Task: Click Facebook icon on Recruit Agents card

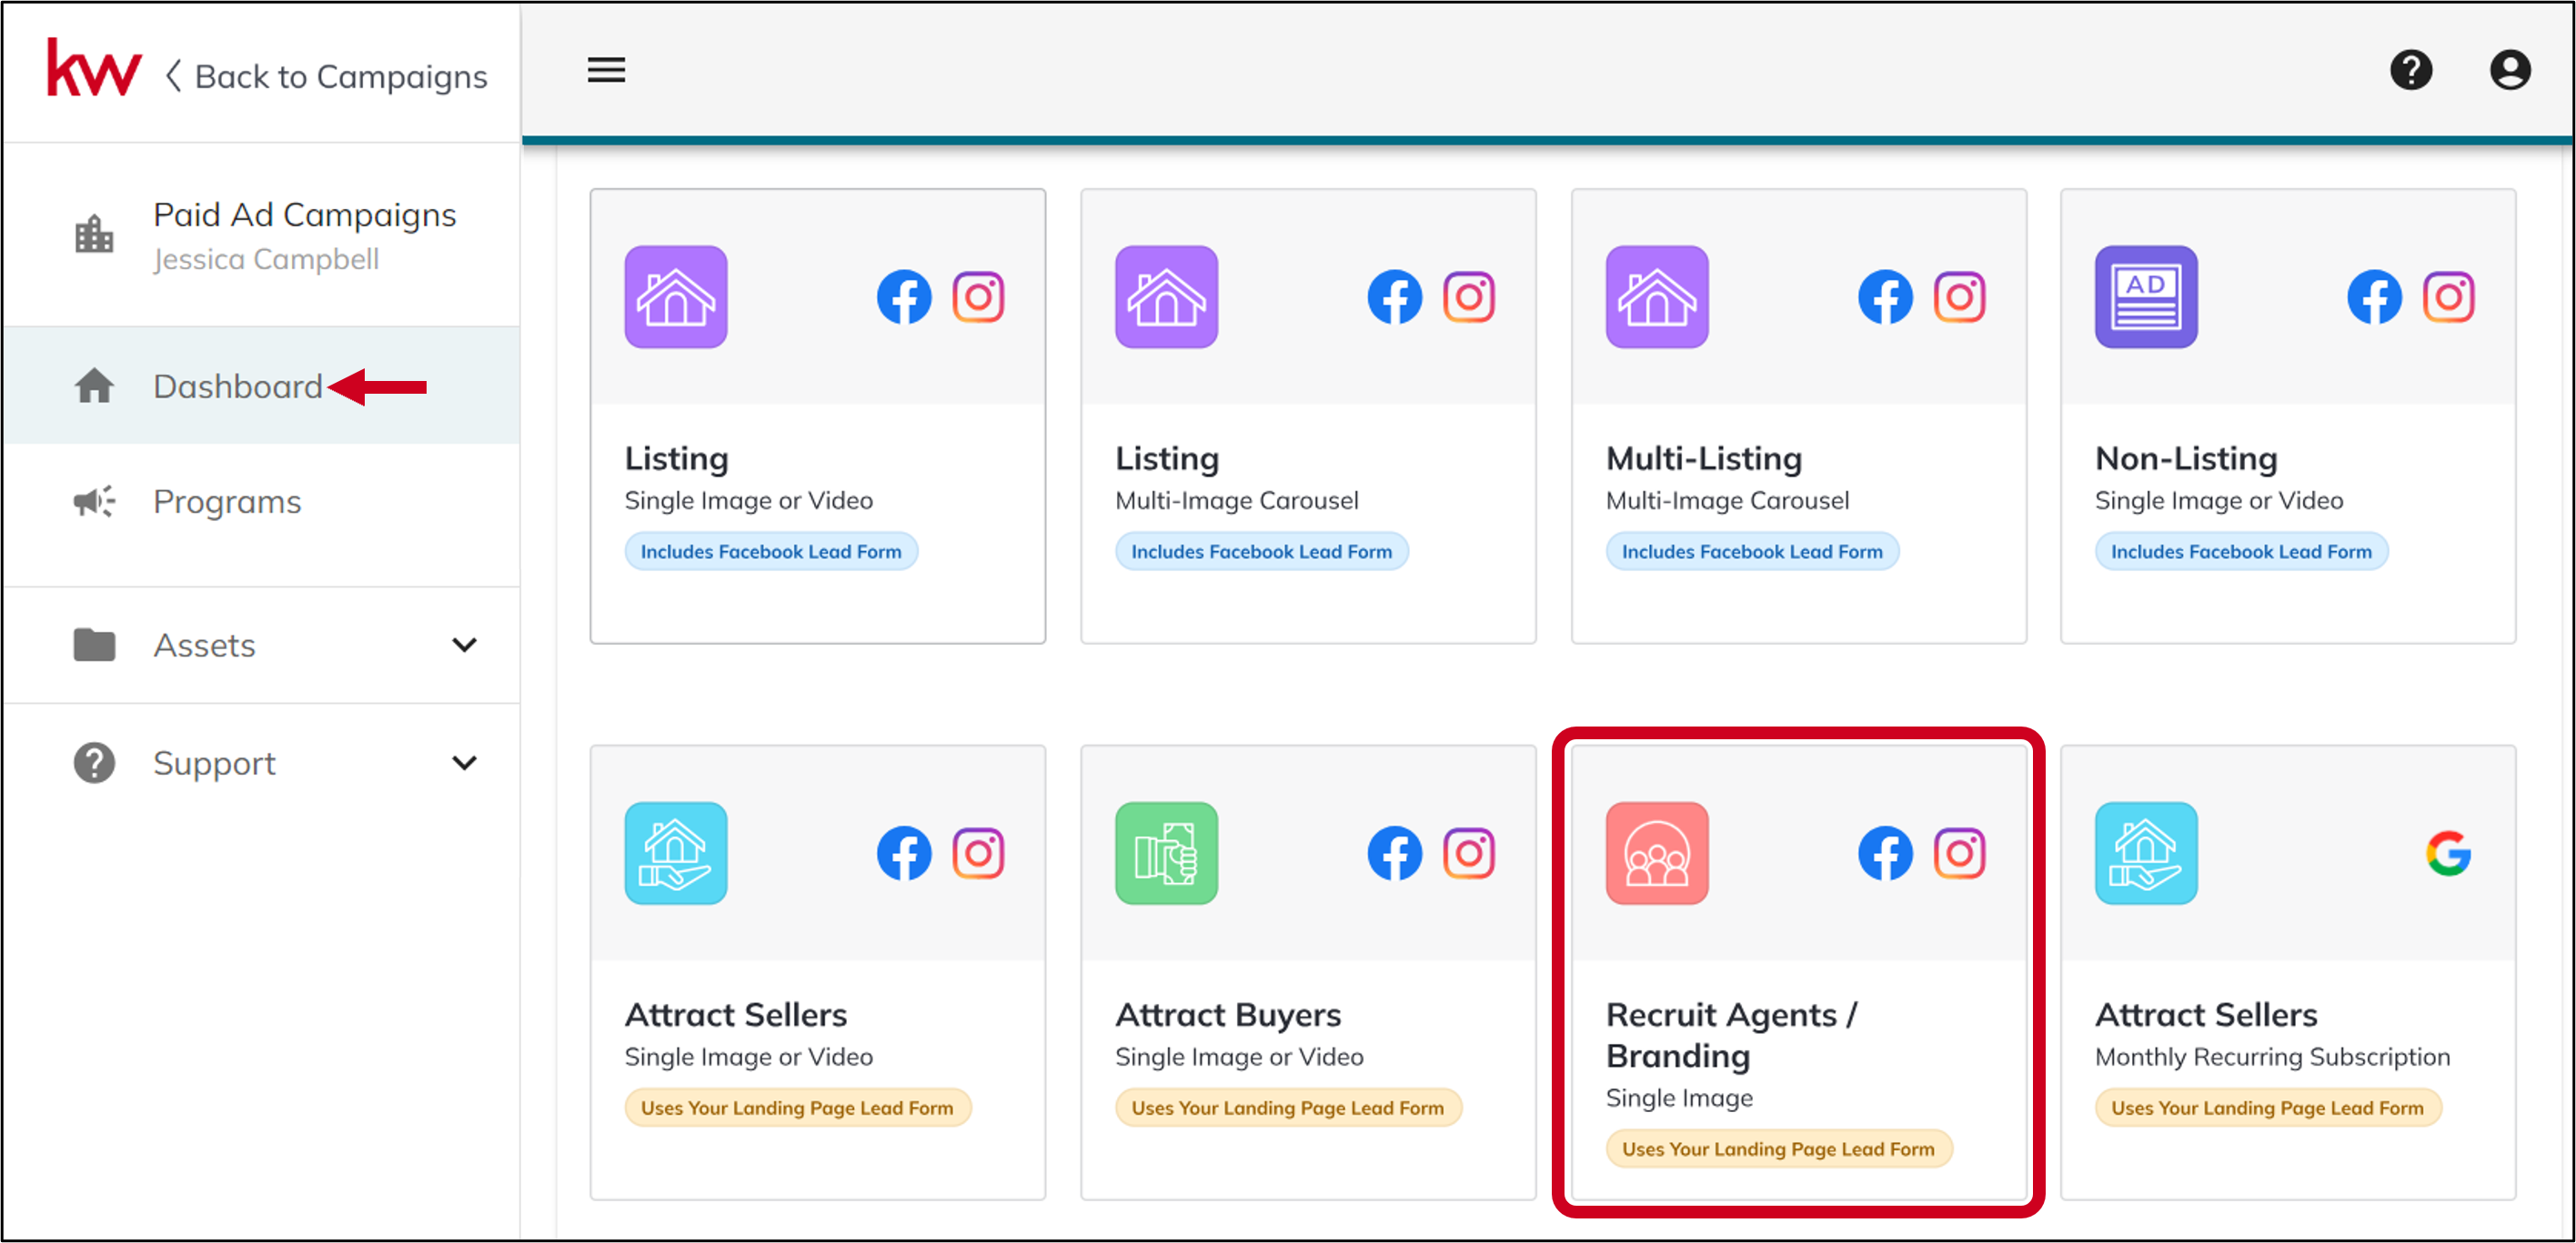Action: point(1885,853)
